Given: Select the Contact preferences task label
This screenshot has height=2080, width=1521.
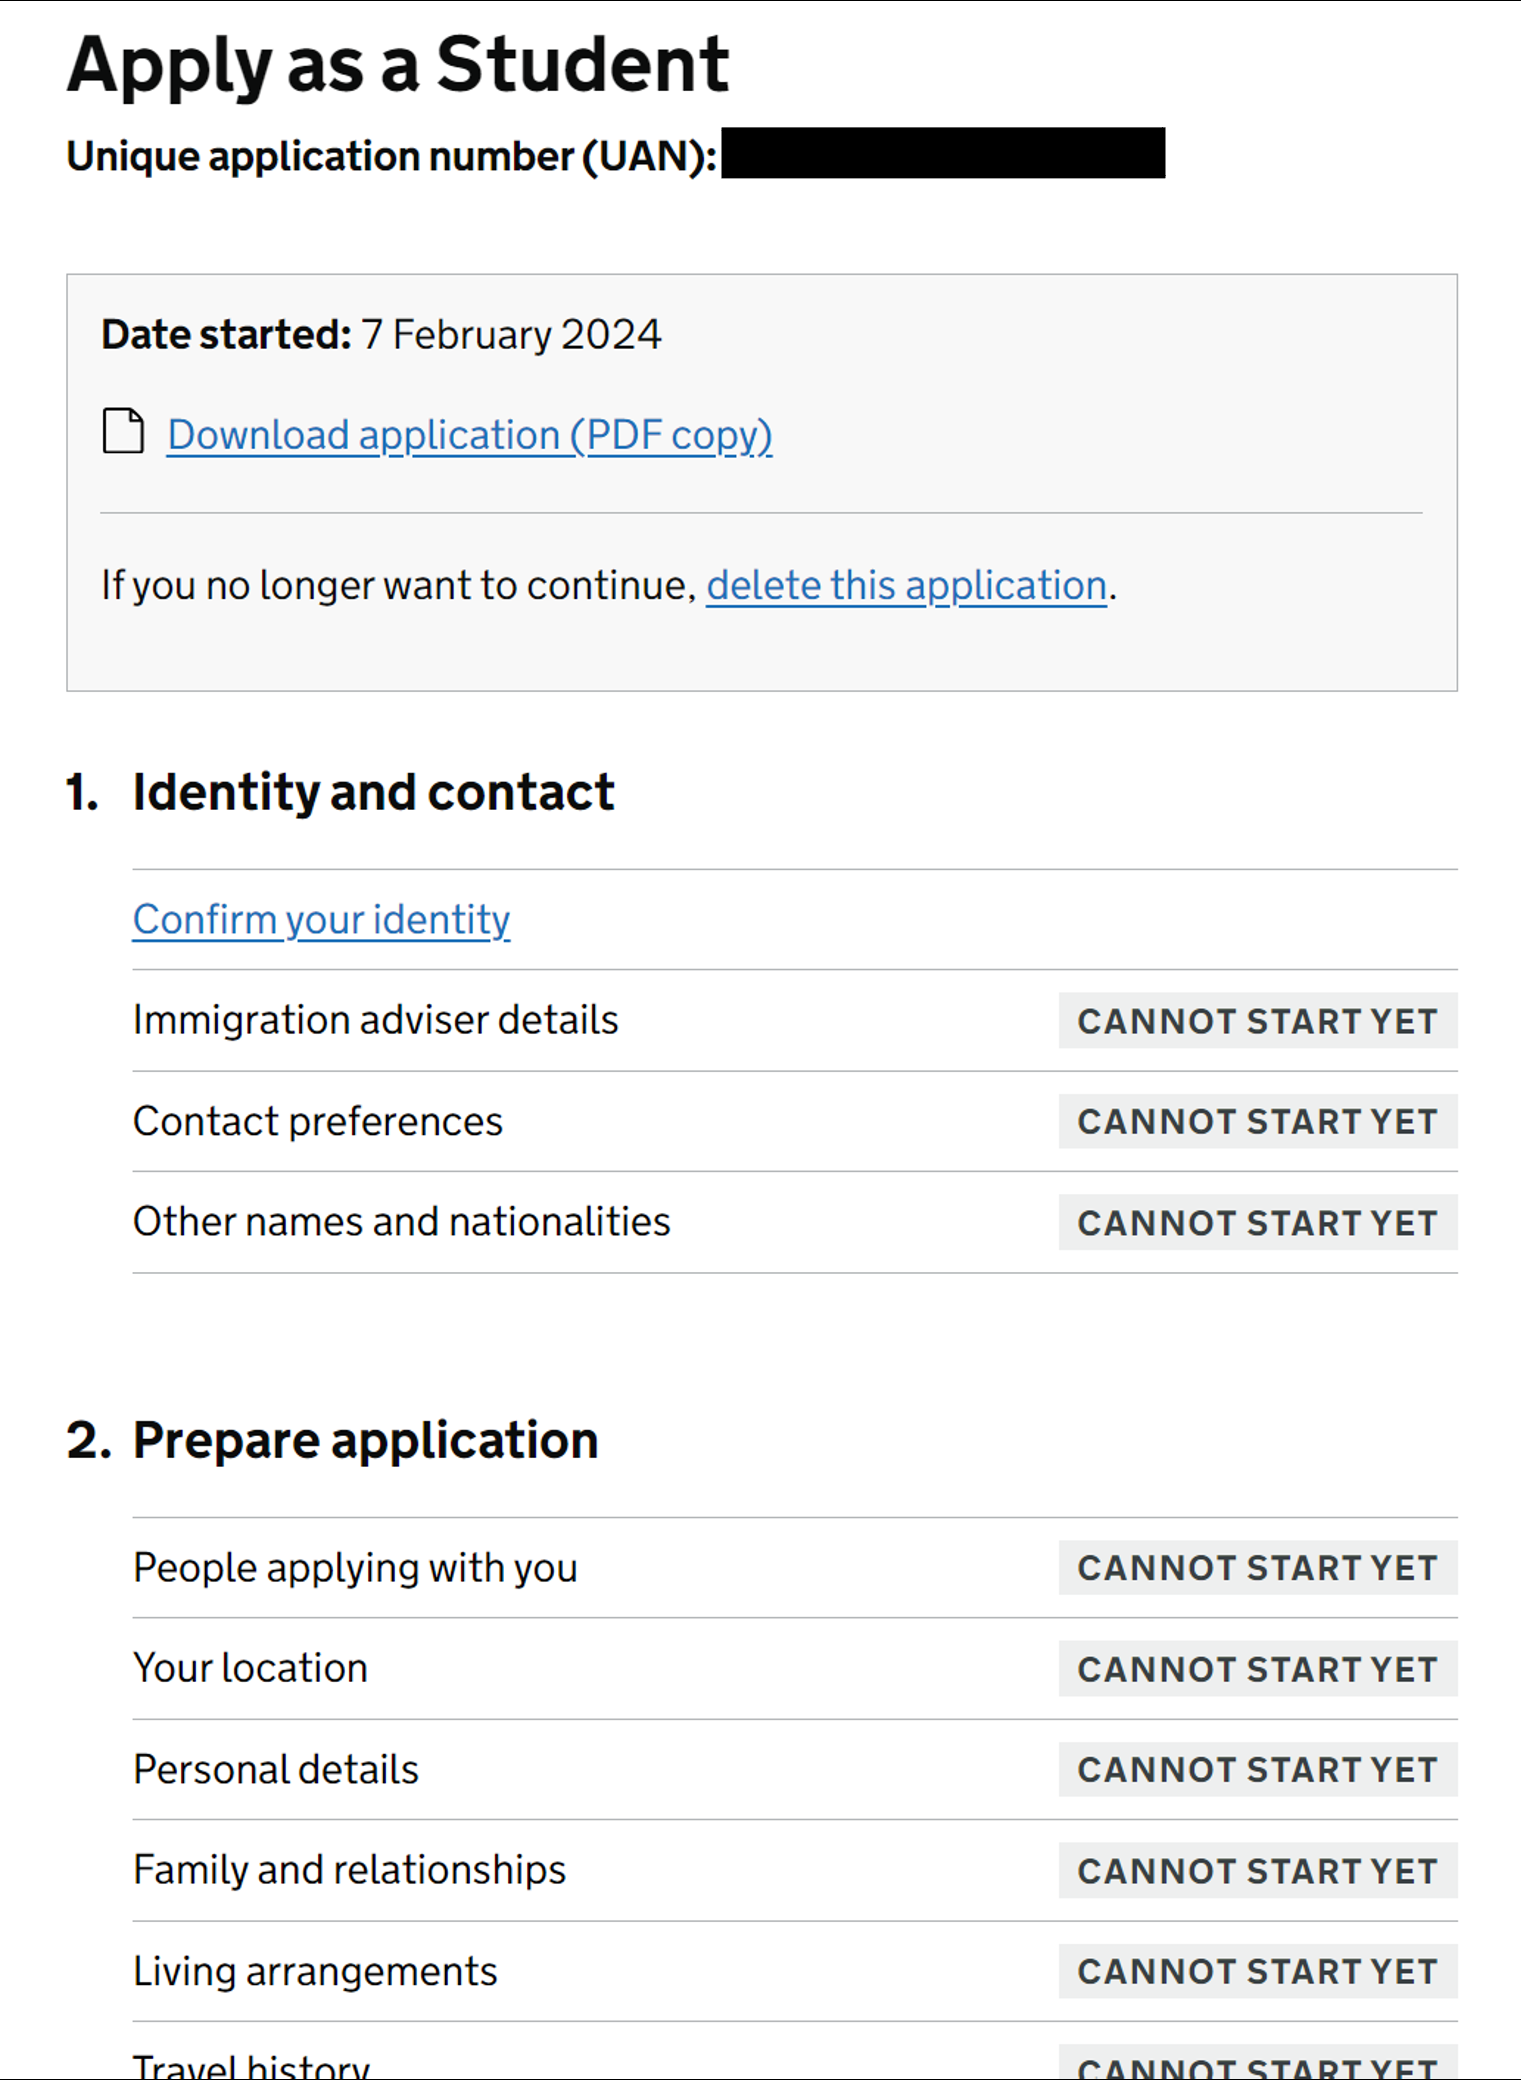Looking at the screenshot, I should pyautogui.click(x=317, y=1122).
